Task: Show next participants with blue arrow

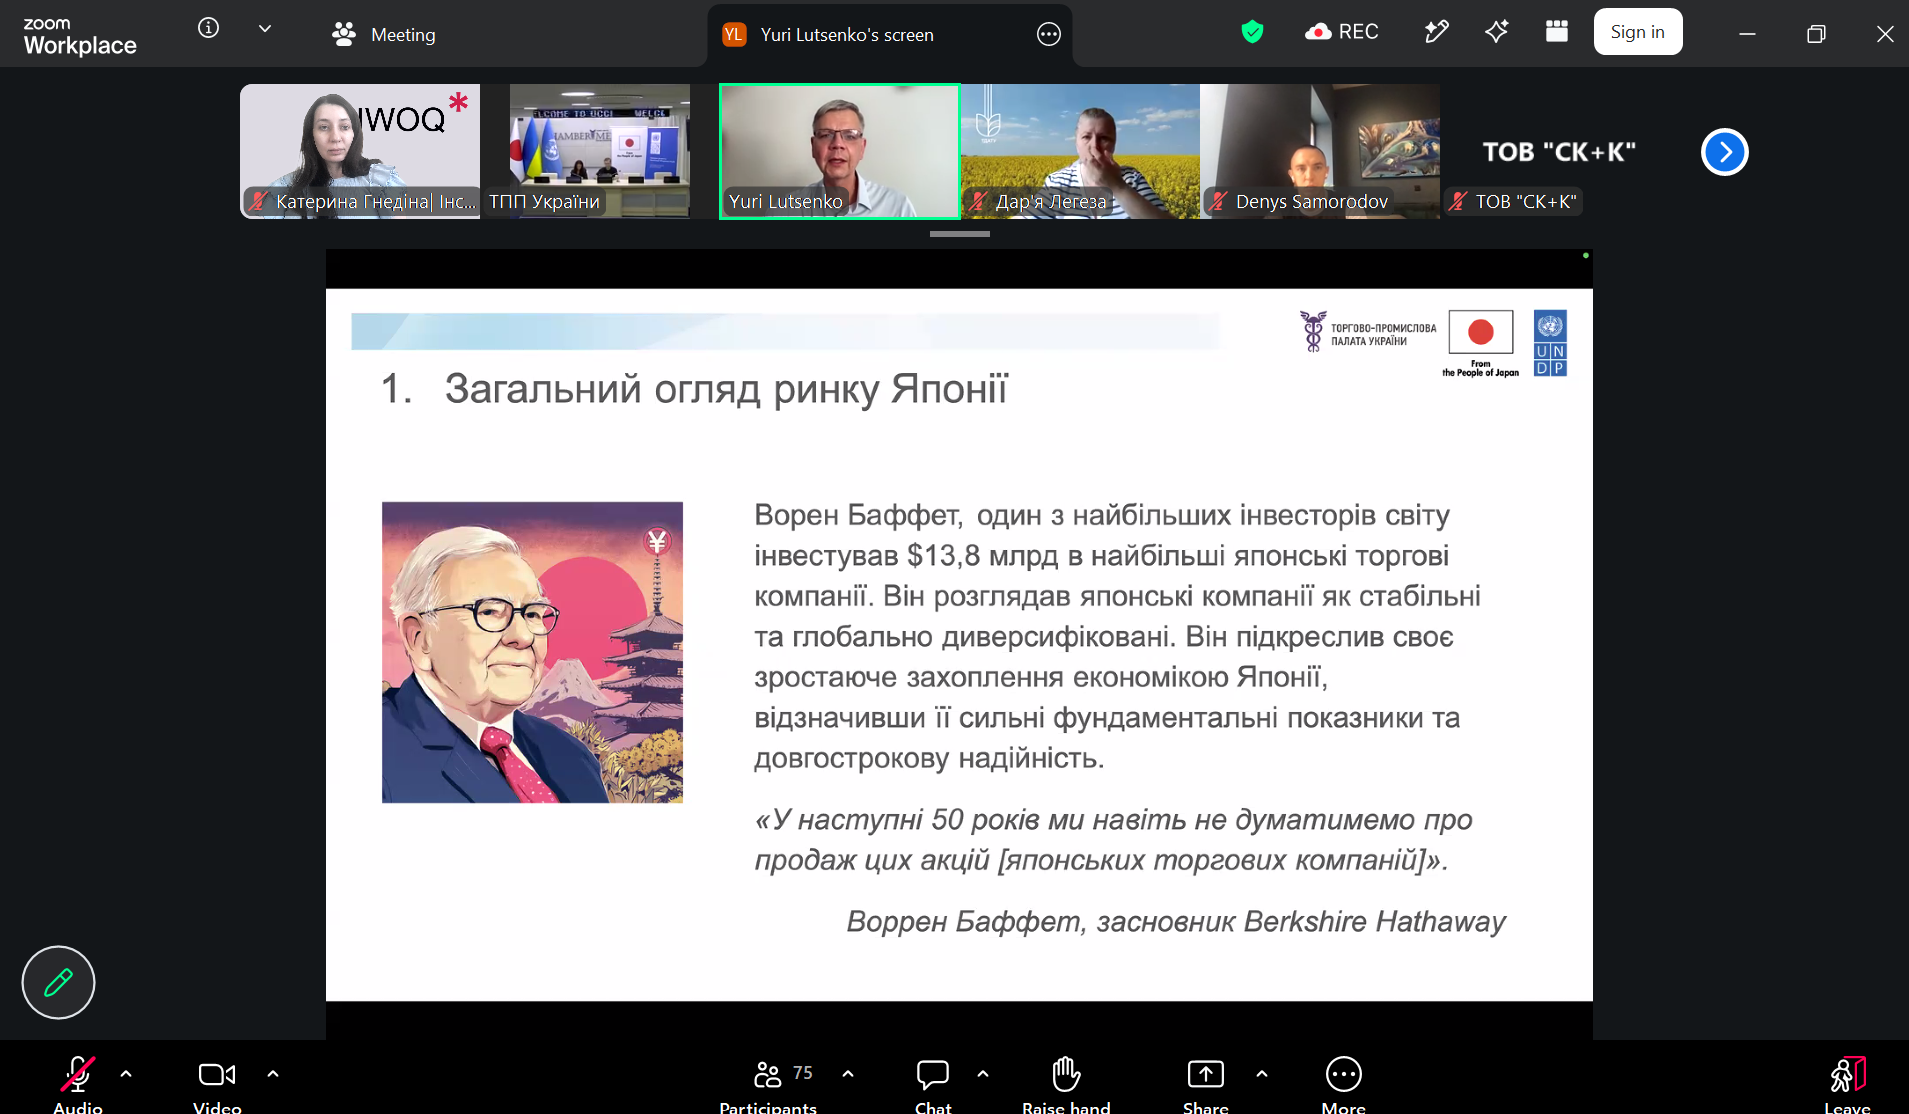Action: (x=1724, y=152)
